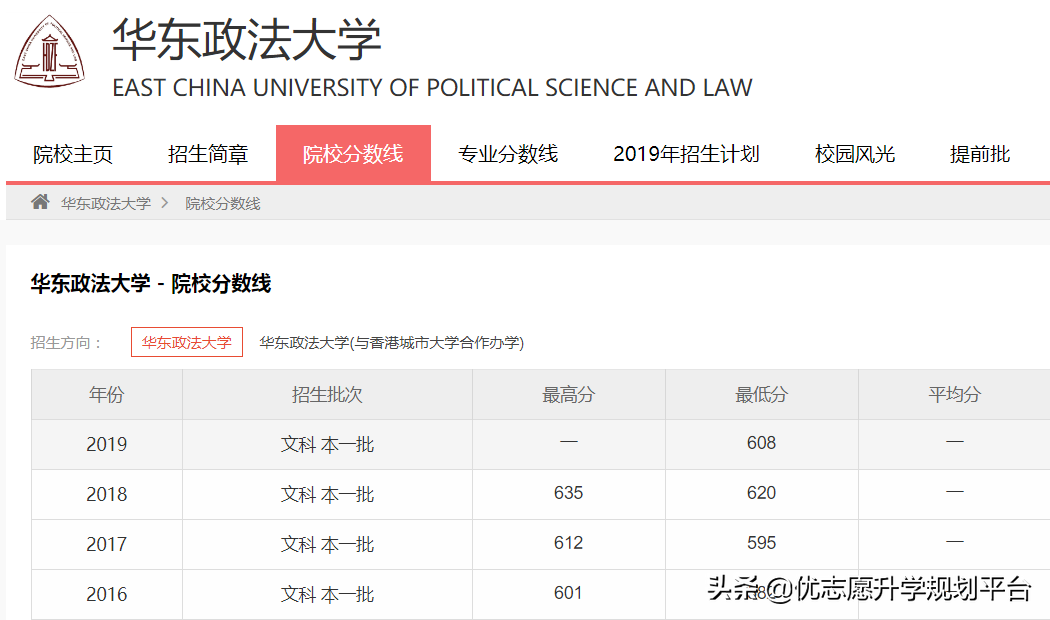Switch to the 招生简章 tab
1050x620 pixels.
(207, 153)
